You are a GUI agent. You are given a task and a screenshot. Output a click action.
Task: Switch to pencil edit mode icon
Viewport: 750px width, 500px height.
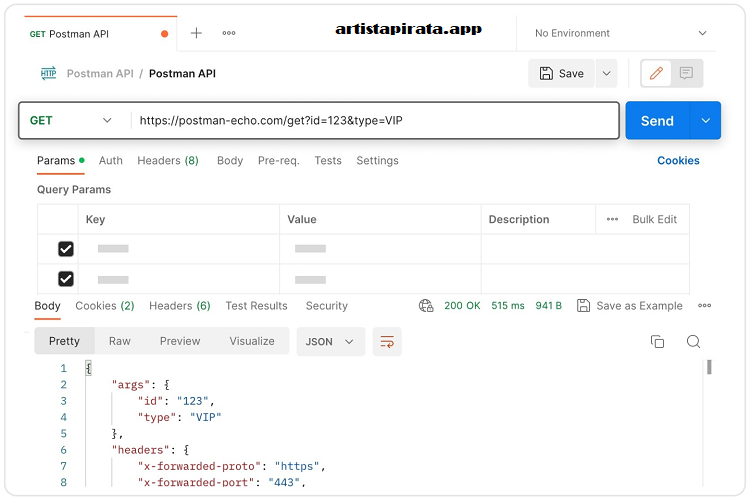656,73
